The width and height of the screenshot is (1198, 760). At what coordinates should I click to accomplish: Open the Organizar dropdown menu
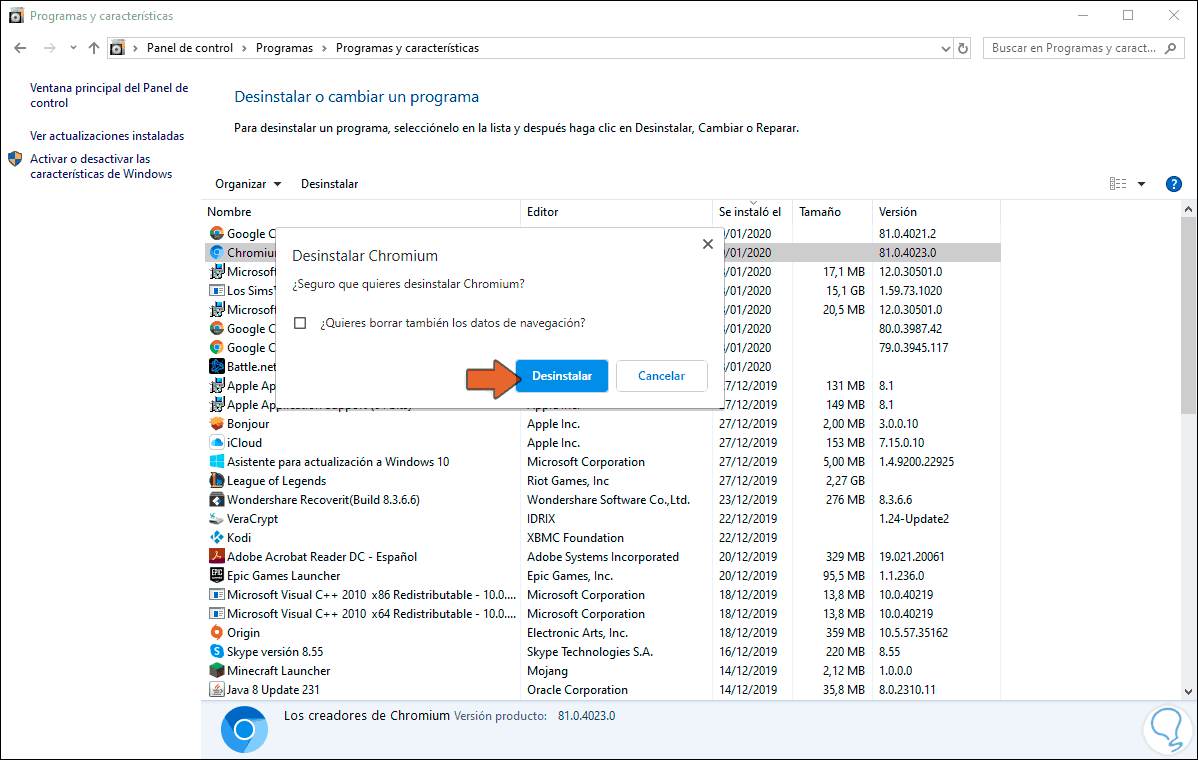(x=248, y=184)
